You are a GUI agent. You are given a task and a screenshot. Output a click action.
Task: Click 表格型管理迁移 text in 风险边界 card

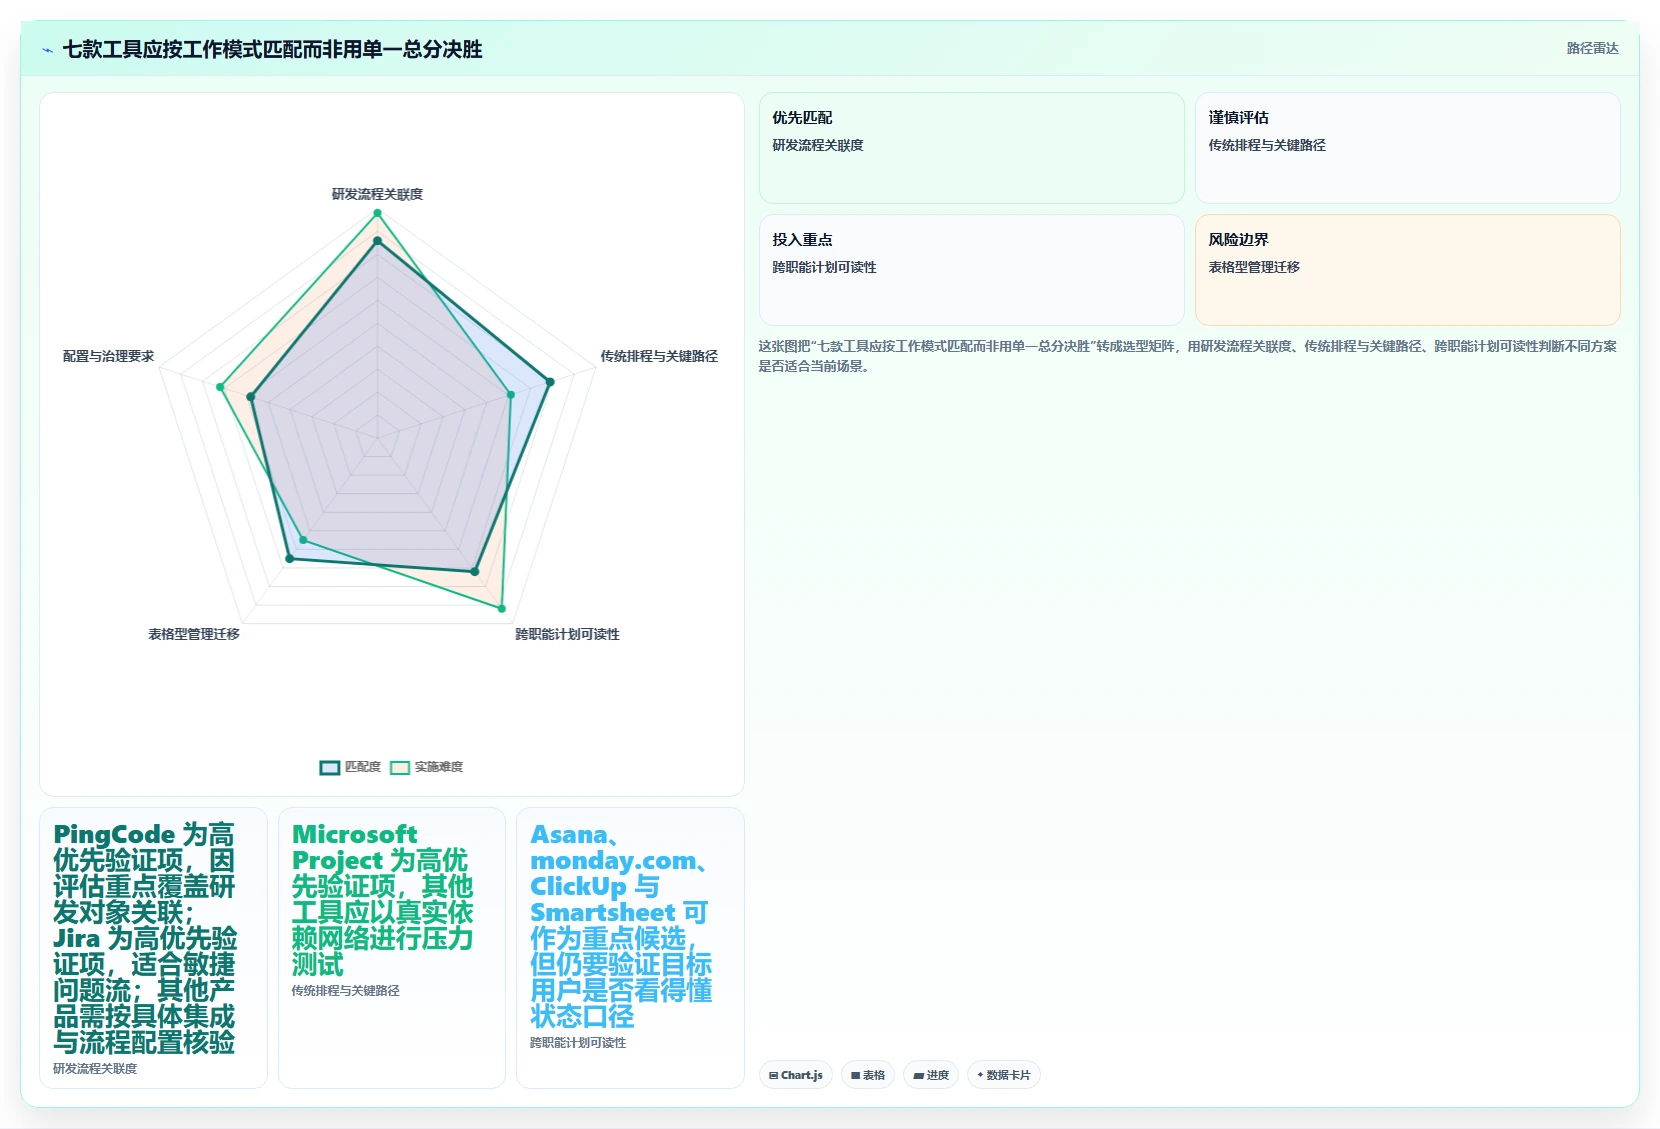point(1254,267)
